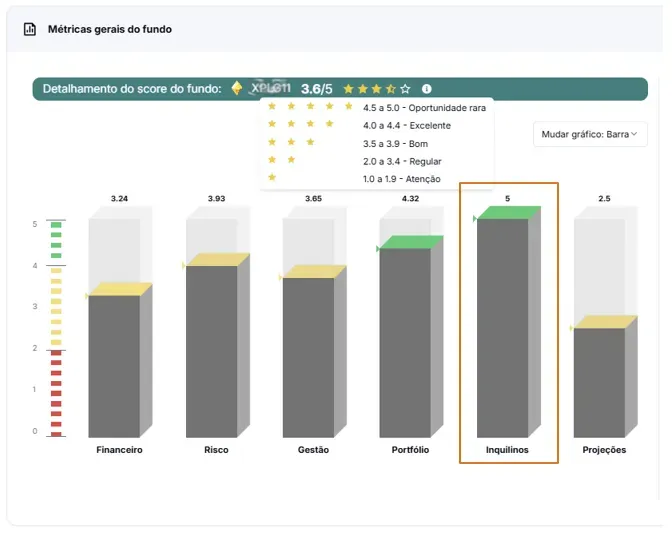Select the Financeiro category label
Viewport: 672px width, 537px height.
(119, 450)
